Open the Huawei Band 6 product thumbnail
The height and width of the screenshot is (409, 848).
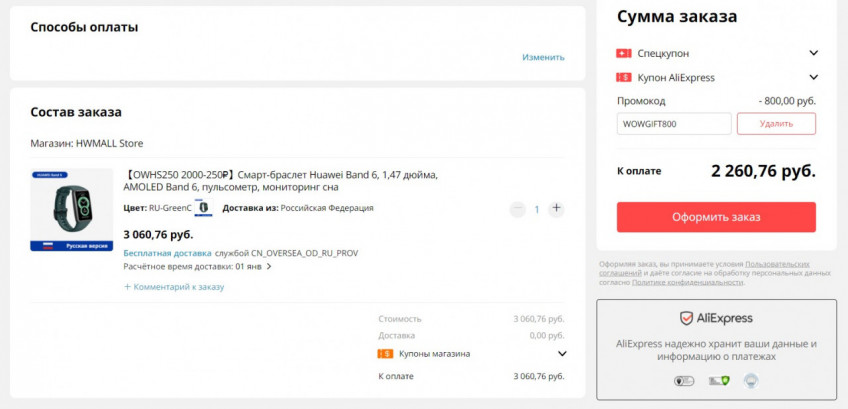(71, 209)
